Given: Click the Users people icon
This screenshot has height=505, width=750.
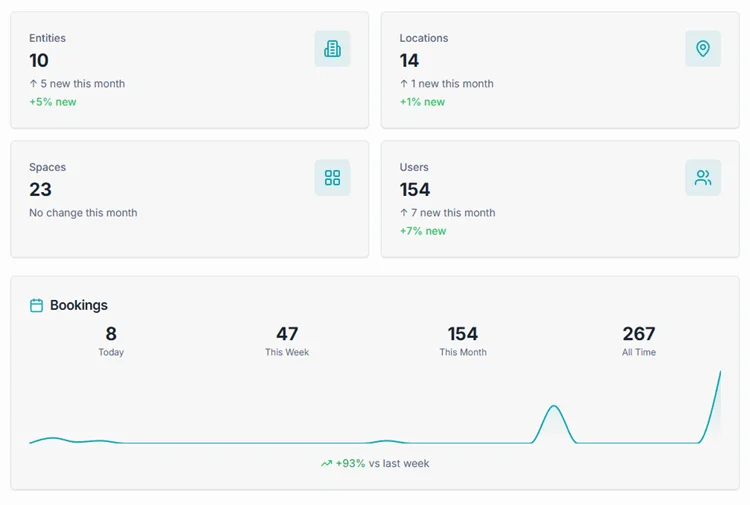Looking at the screenshot, I should (x=702, y=178).
